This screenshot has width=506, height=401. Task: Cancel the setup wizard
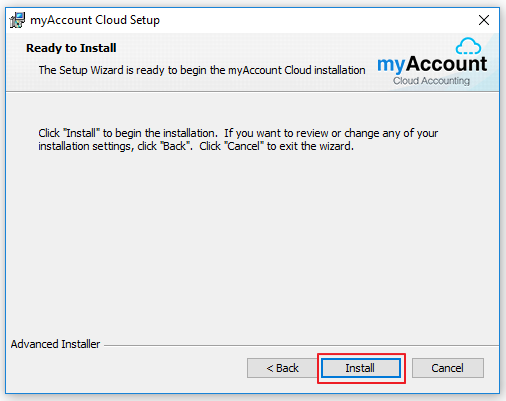point(447,368)
